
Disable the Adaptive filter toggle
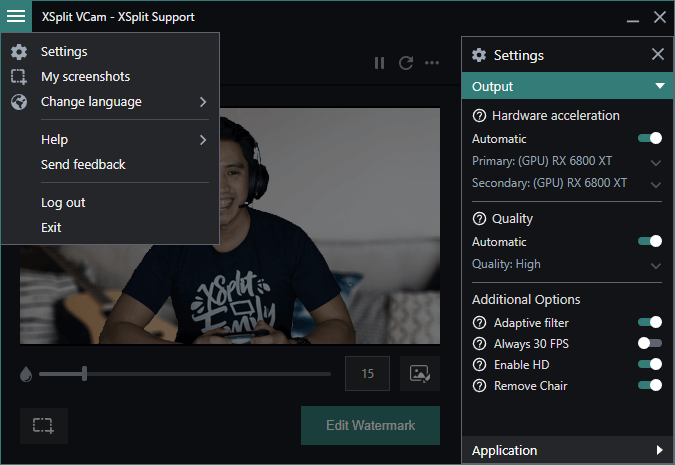pos(650,322)
